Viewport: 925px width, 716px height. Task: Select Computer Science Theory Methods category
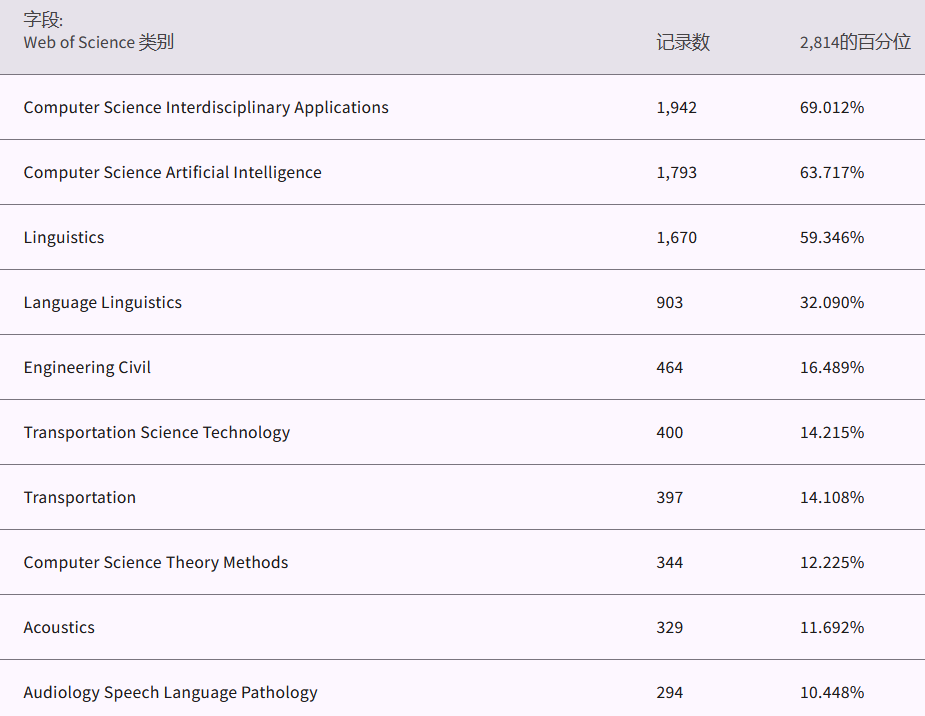[156, 562]
